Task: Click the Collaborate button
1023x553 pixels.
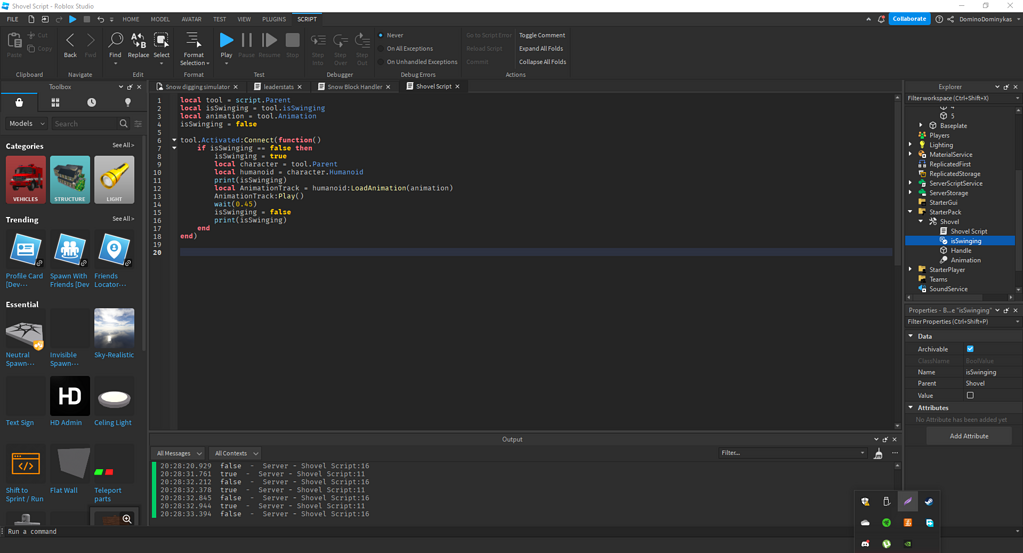Action: (x=908, y=19)
